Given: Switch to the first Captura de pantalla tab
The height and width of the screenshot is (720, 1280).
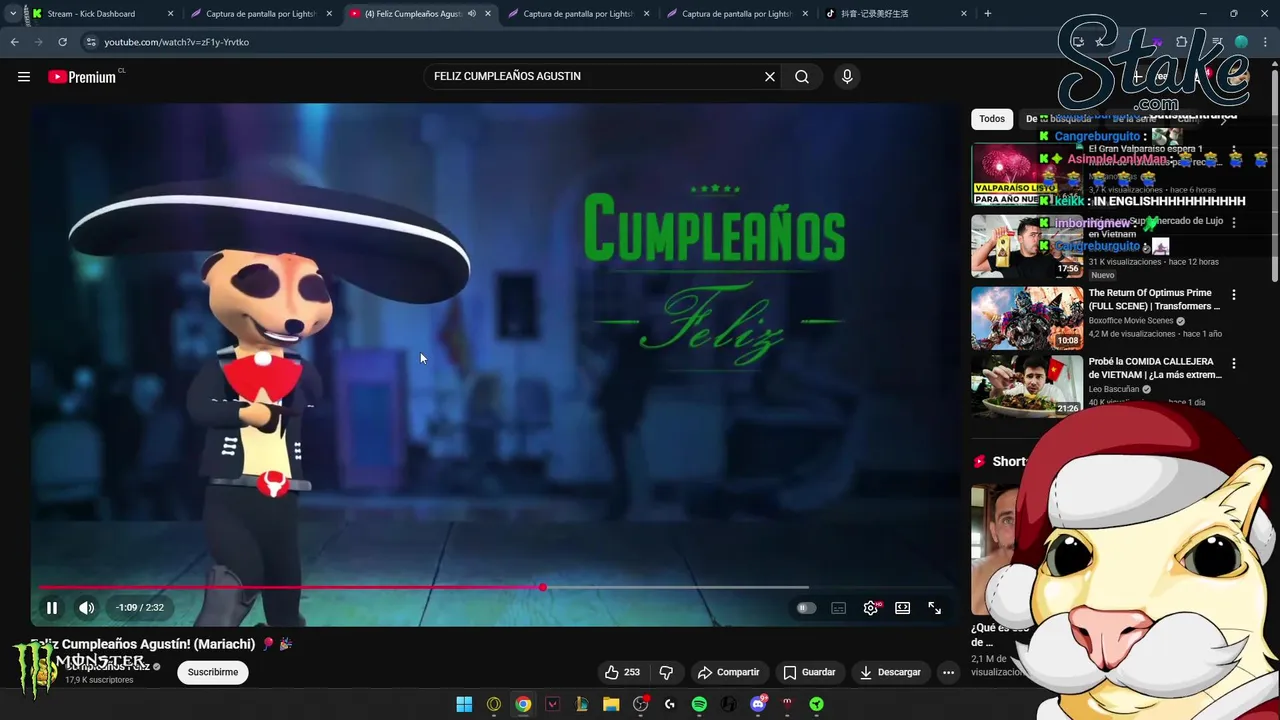Looking at the screenshot, I should click(x=261, y=14).
